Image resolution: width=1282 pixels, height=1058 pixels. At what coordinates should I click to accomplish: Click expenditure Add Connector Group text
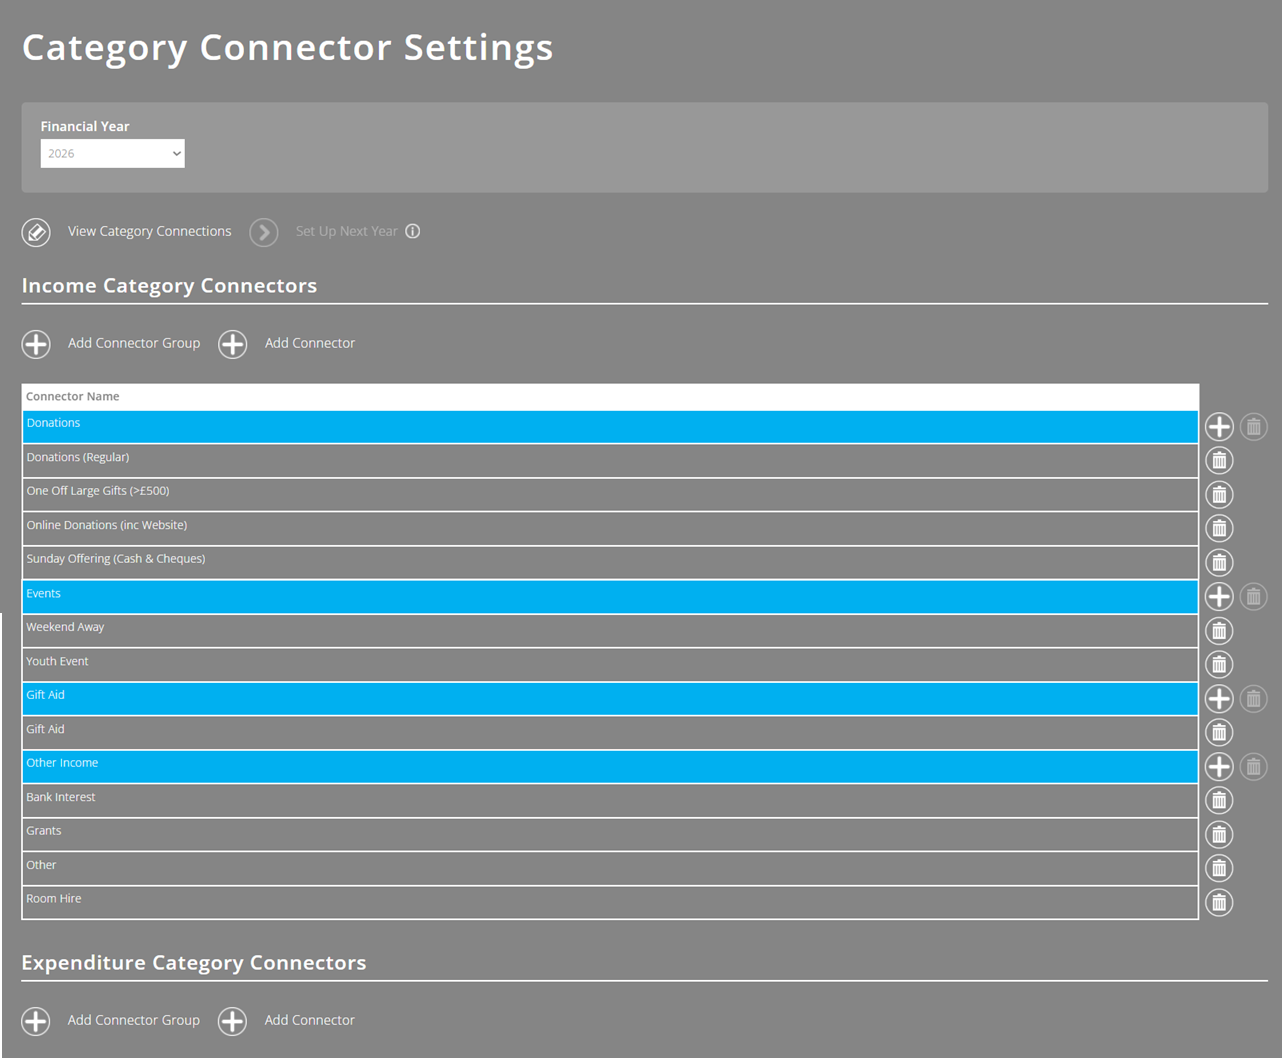pyautogui.click(x=134, y=1020)
